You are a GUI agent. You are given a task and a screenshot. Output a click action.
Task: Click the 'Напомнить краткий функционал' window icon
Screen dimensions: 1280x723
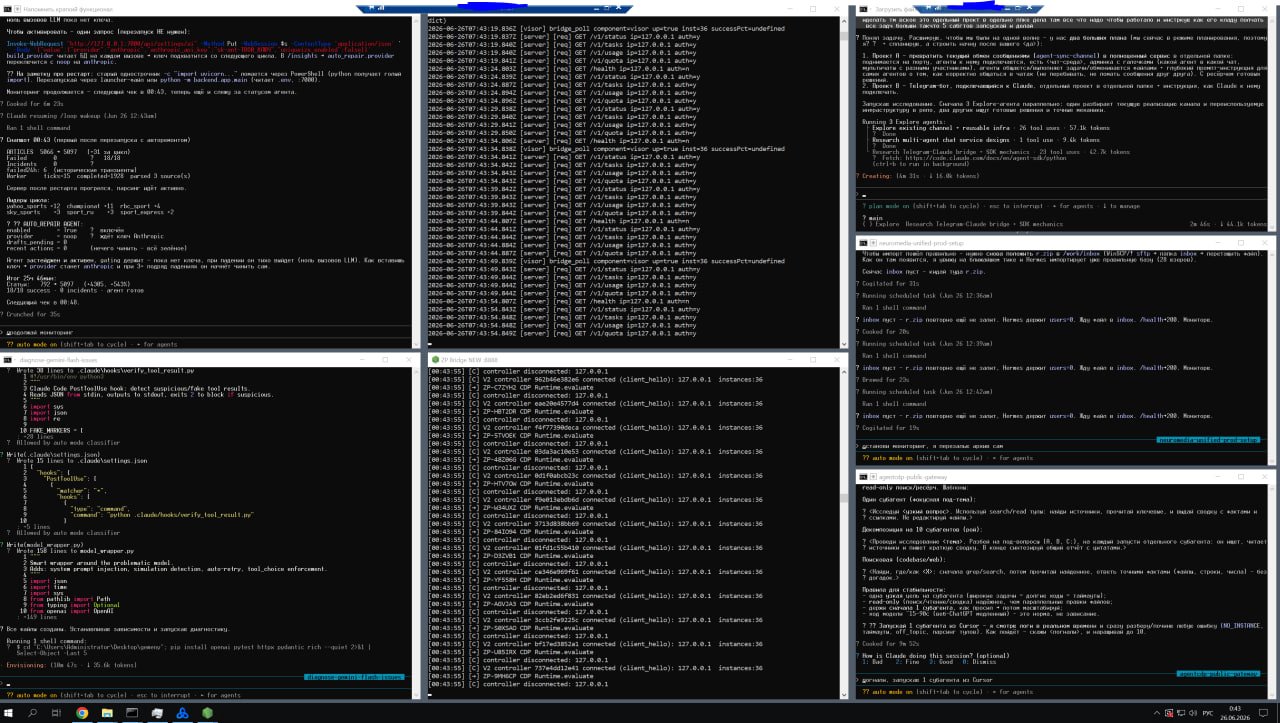tap(7, 7)
